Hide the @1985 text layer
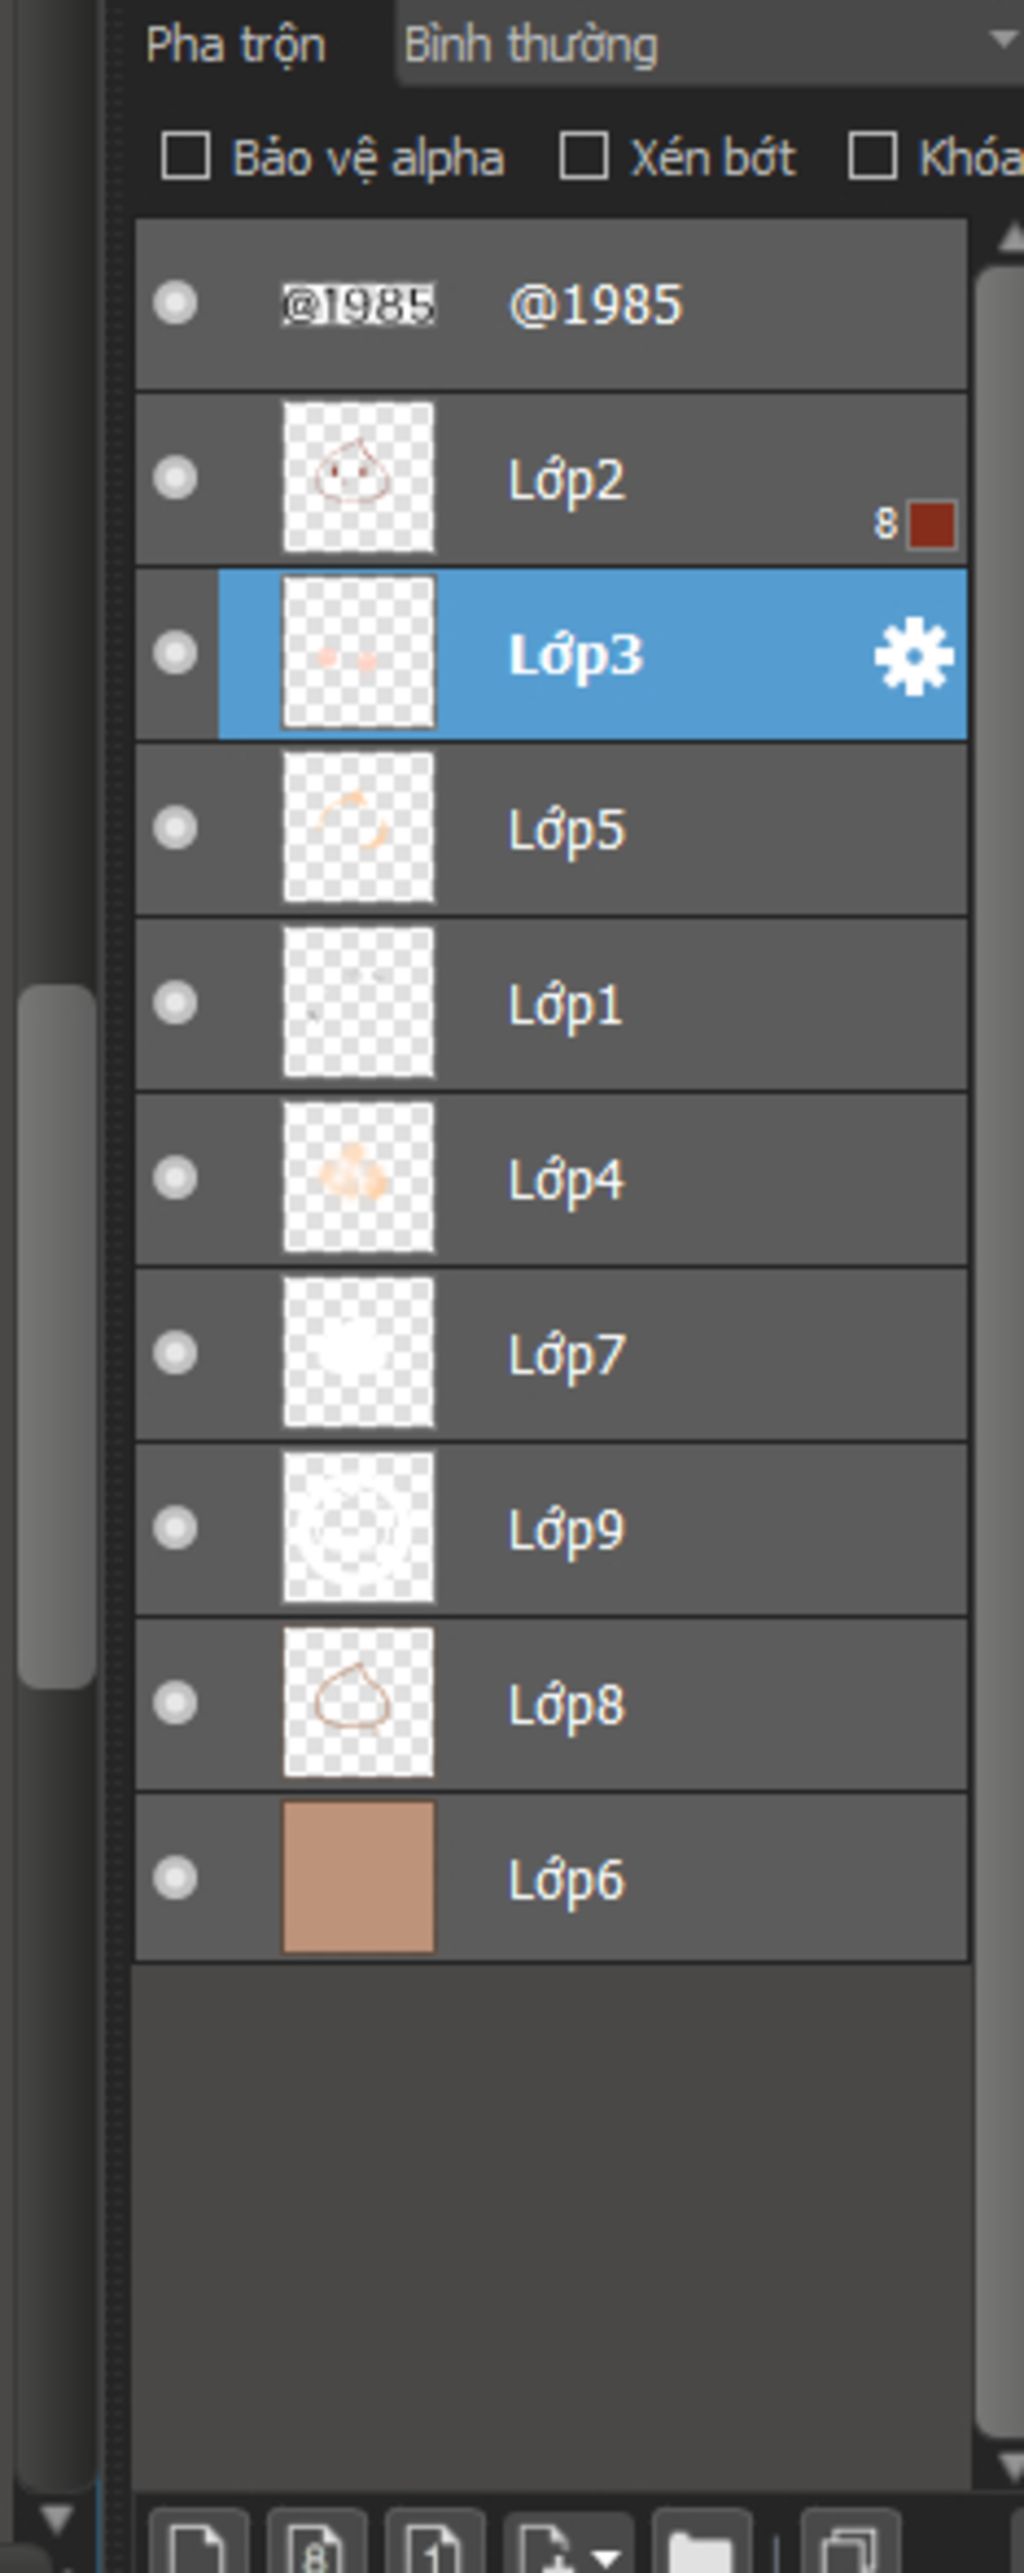The width and height of the screenshot is (1024, 2573). click(x=175, y=303)
